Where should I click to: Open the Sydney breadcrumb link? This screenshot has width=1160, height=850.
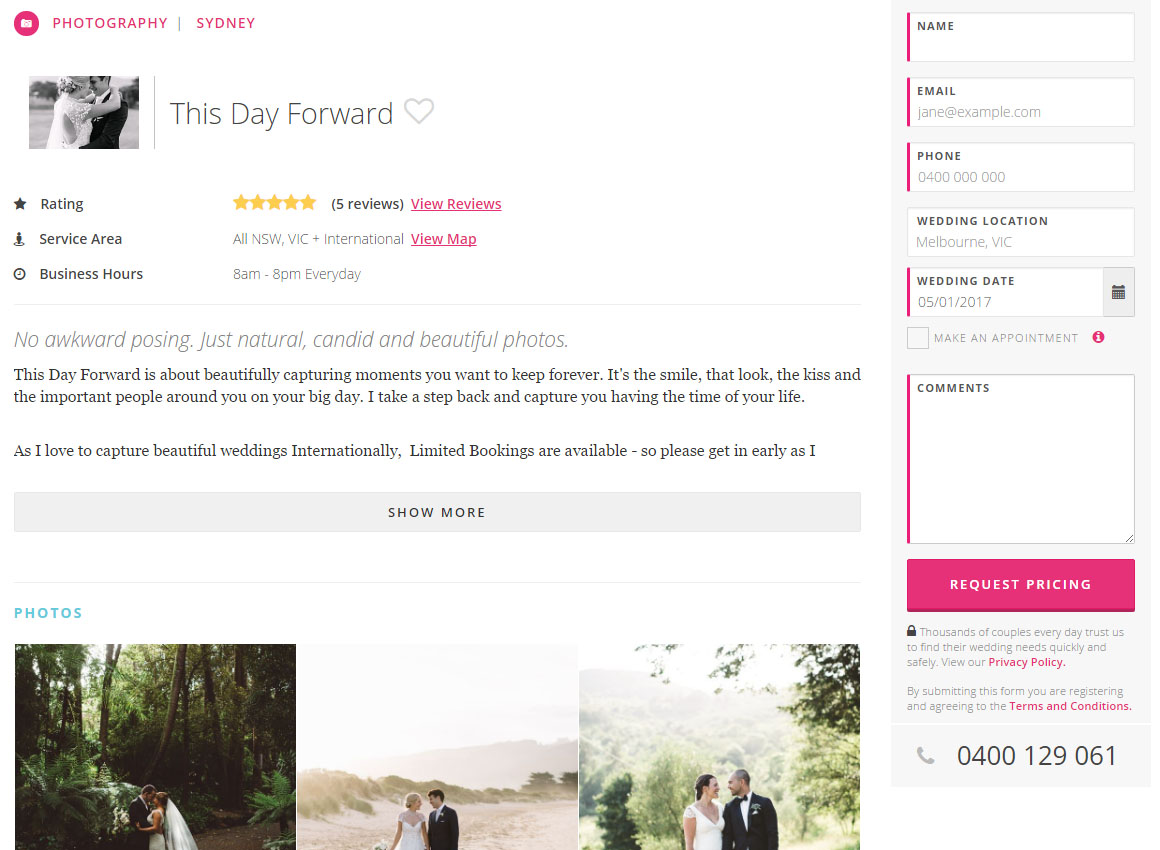tap(226, 23)
